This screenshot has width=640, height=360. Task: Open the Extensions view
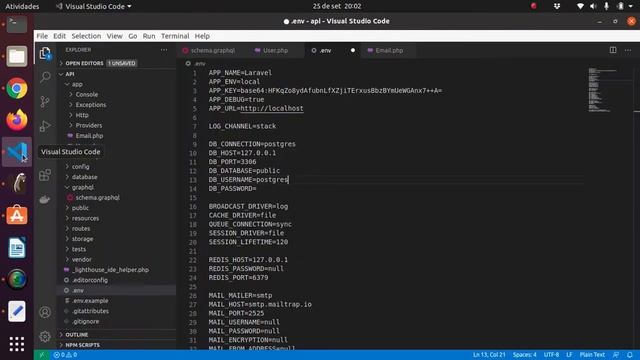pos(45,175)
